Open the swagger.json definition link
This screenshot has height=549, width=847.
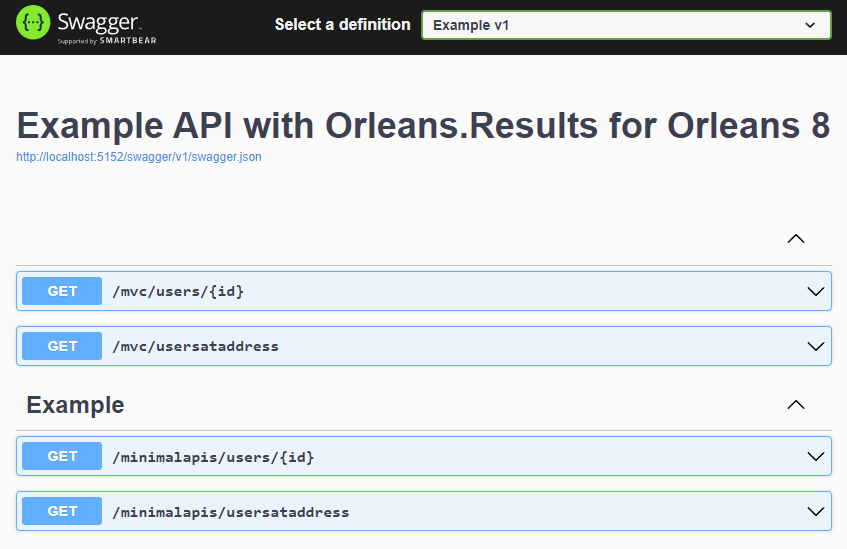pos(139,157)
